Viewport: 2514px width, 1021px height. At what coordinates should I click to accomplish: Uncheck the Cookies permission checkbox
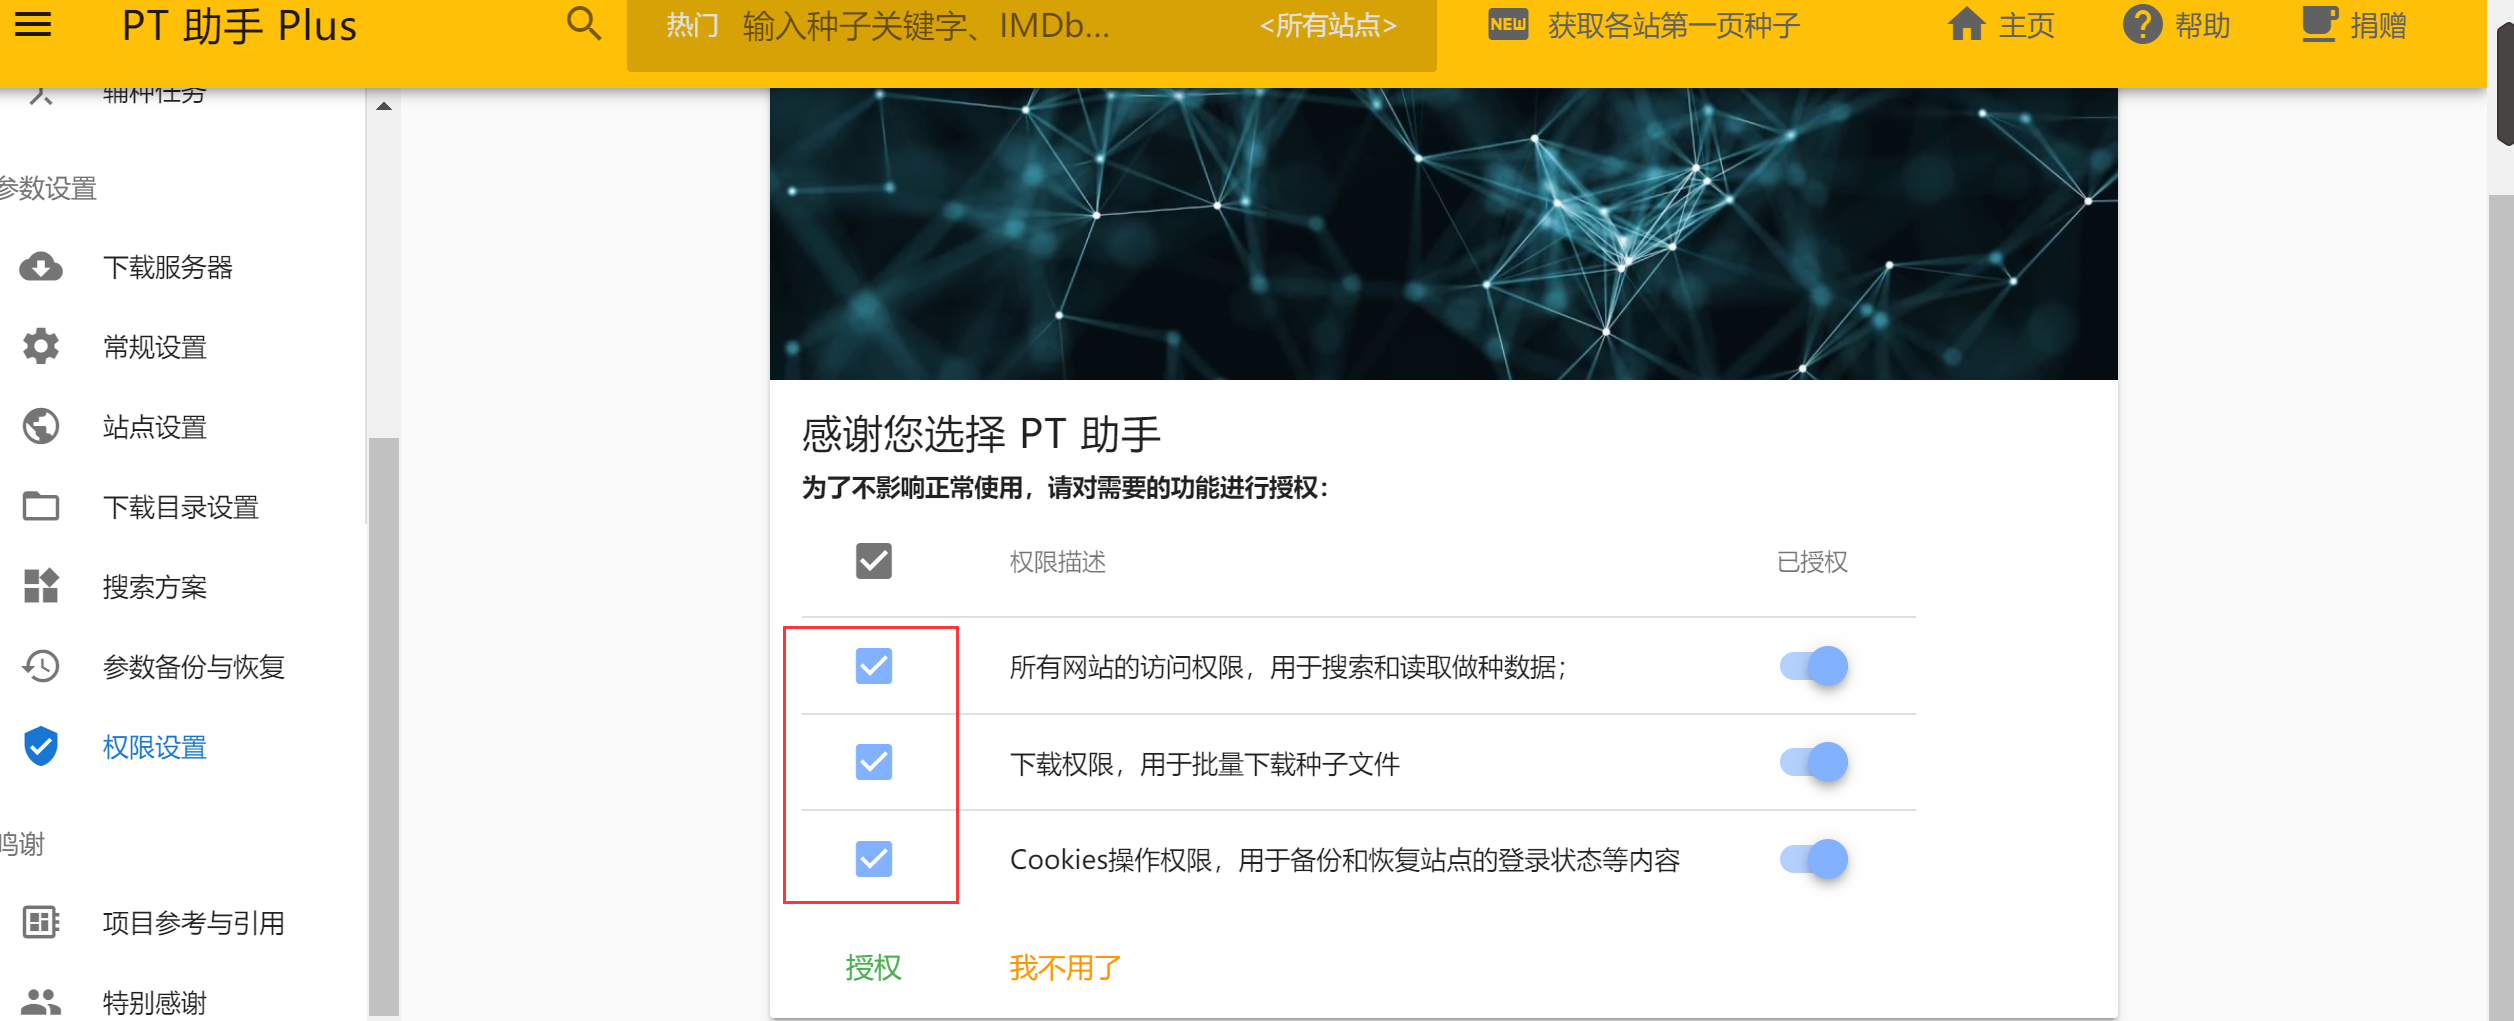pyautogui.click(x=874, y=859)
